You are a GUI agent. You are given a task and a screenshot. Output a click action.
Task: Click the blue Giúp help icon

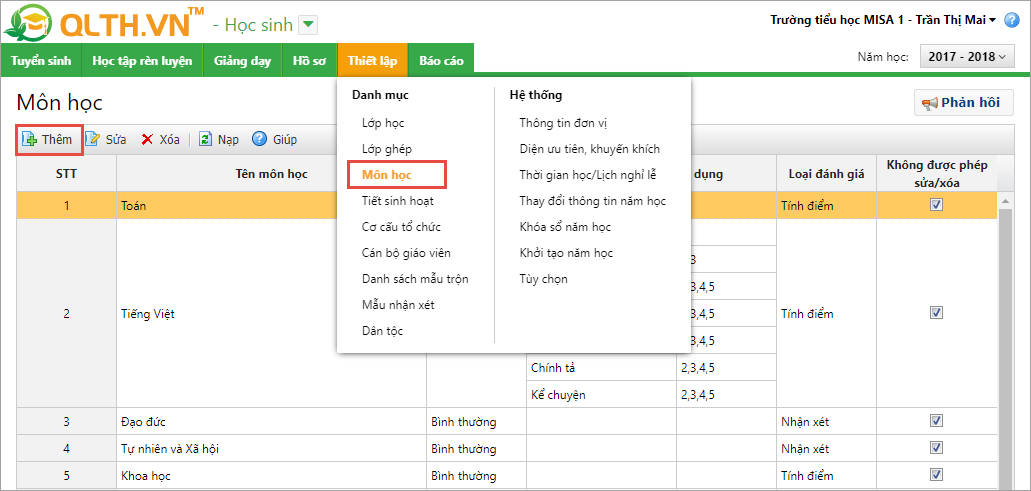tap(259, 139)
